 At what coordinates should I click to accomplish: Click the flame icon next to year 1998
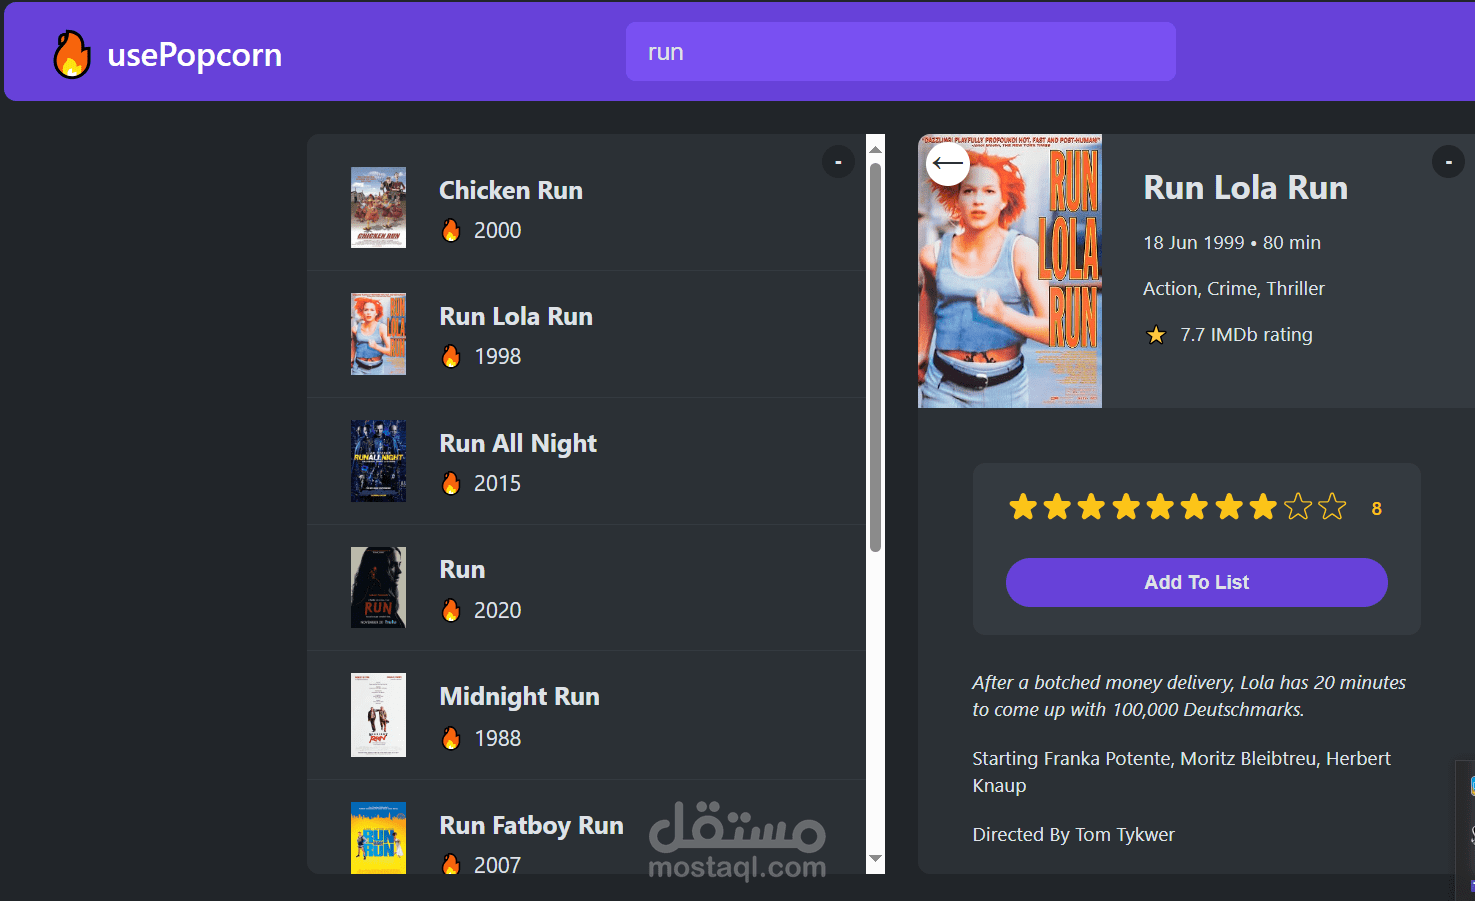(451, 356)
